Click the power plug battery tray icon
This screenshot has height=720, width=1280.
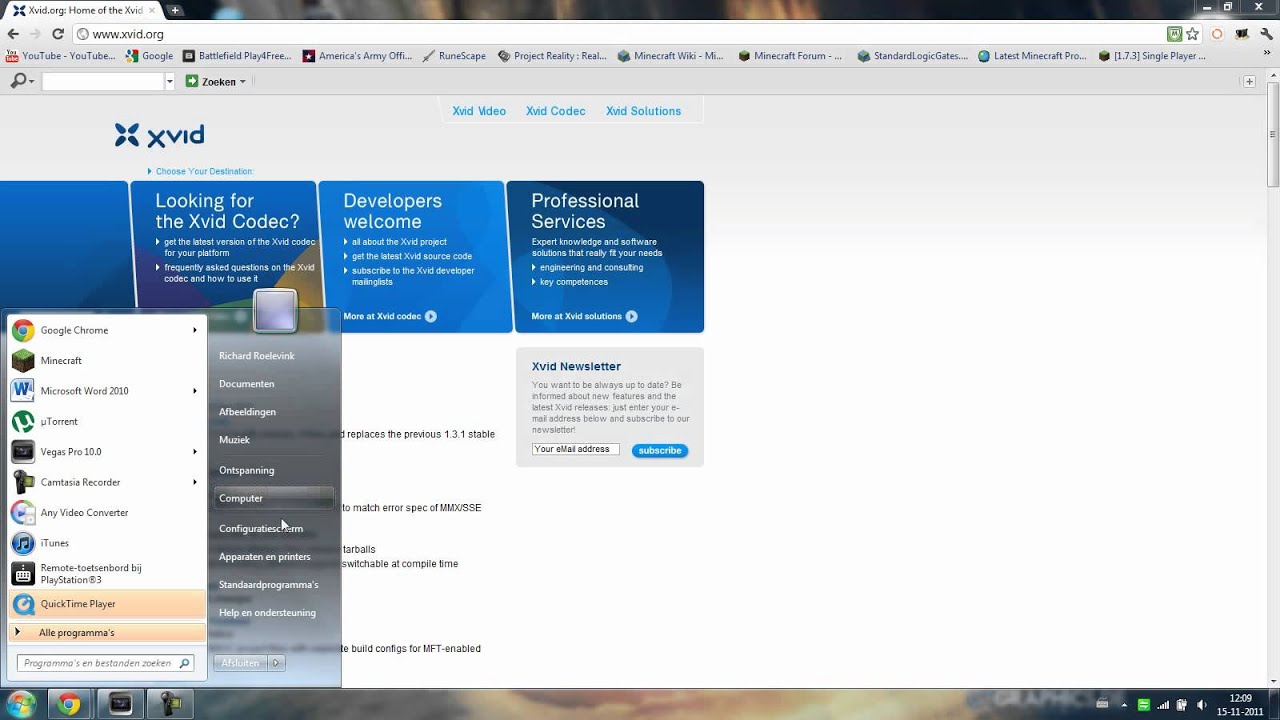(x=1182, y=704)
